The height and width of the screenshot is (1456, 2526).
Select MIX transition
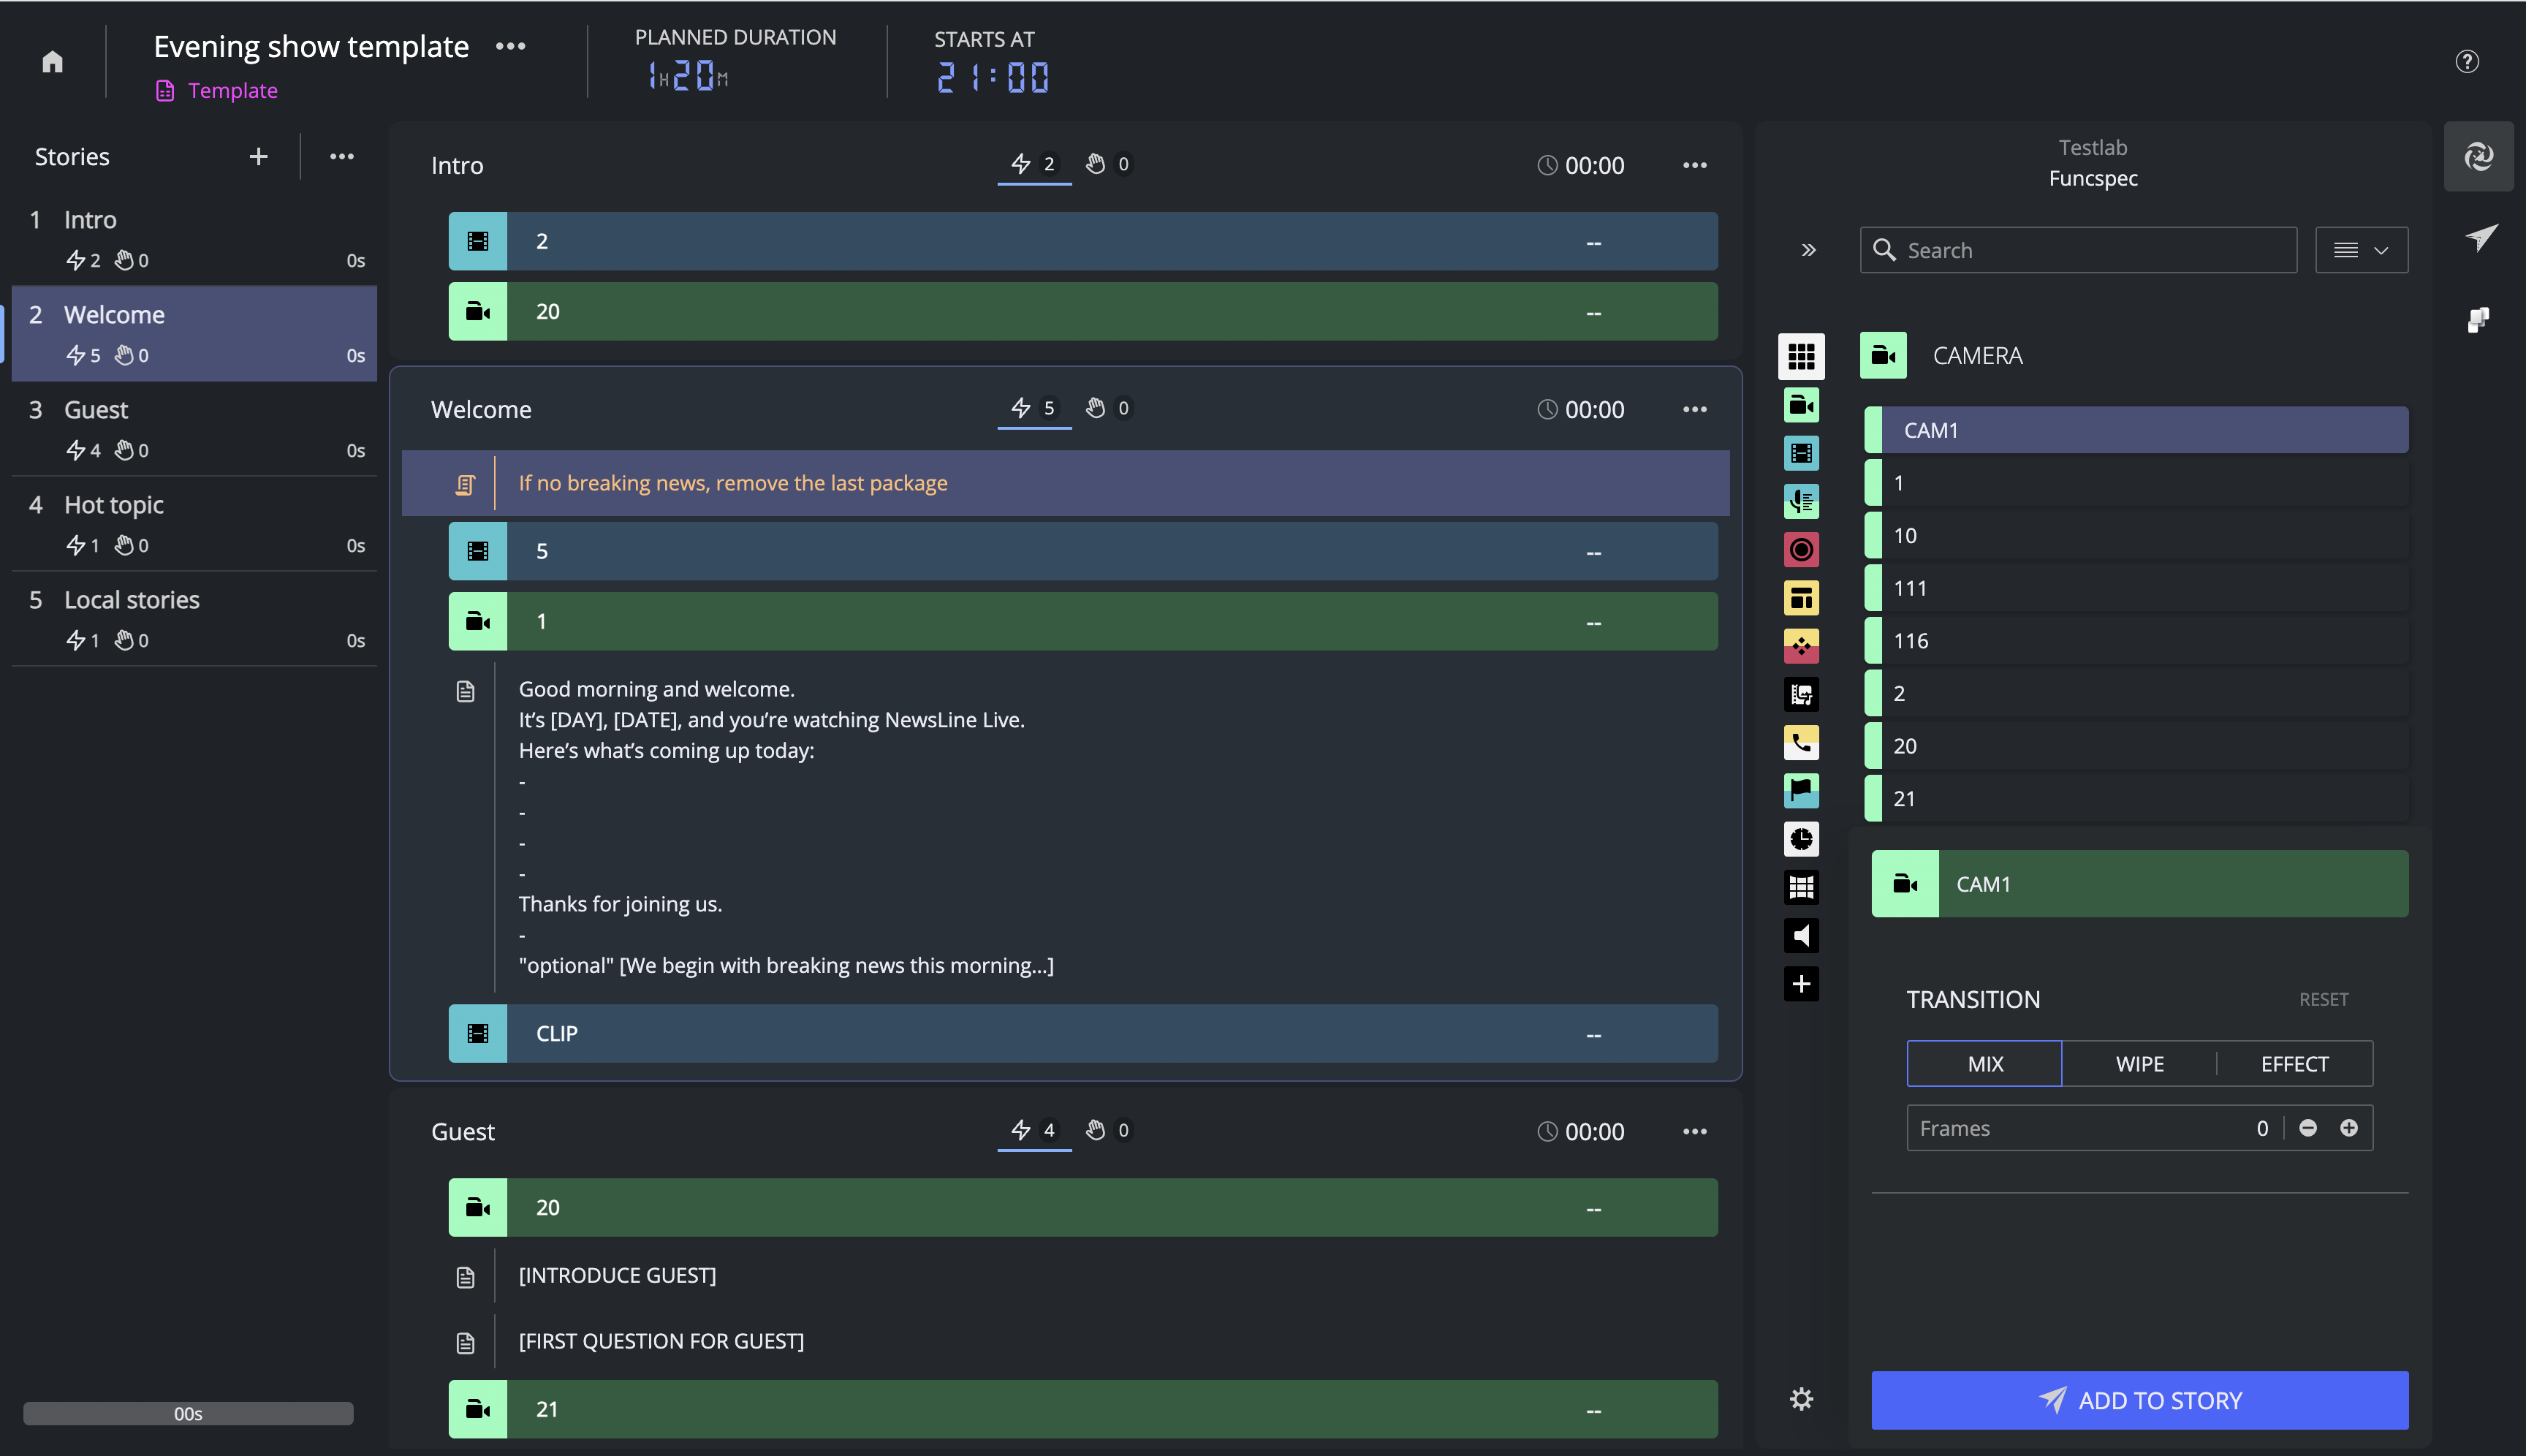coord(1984,1063)
